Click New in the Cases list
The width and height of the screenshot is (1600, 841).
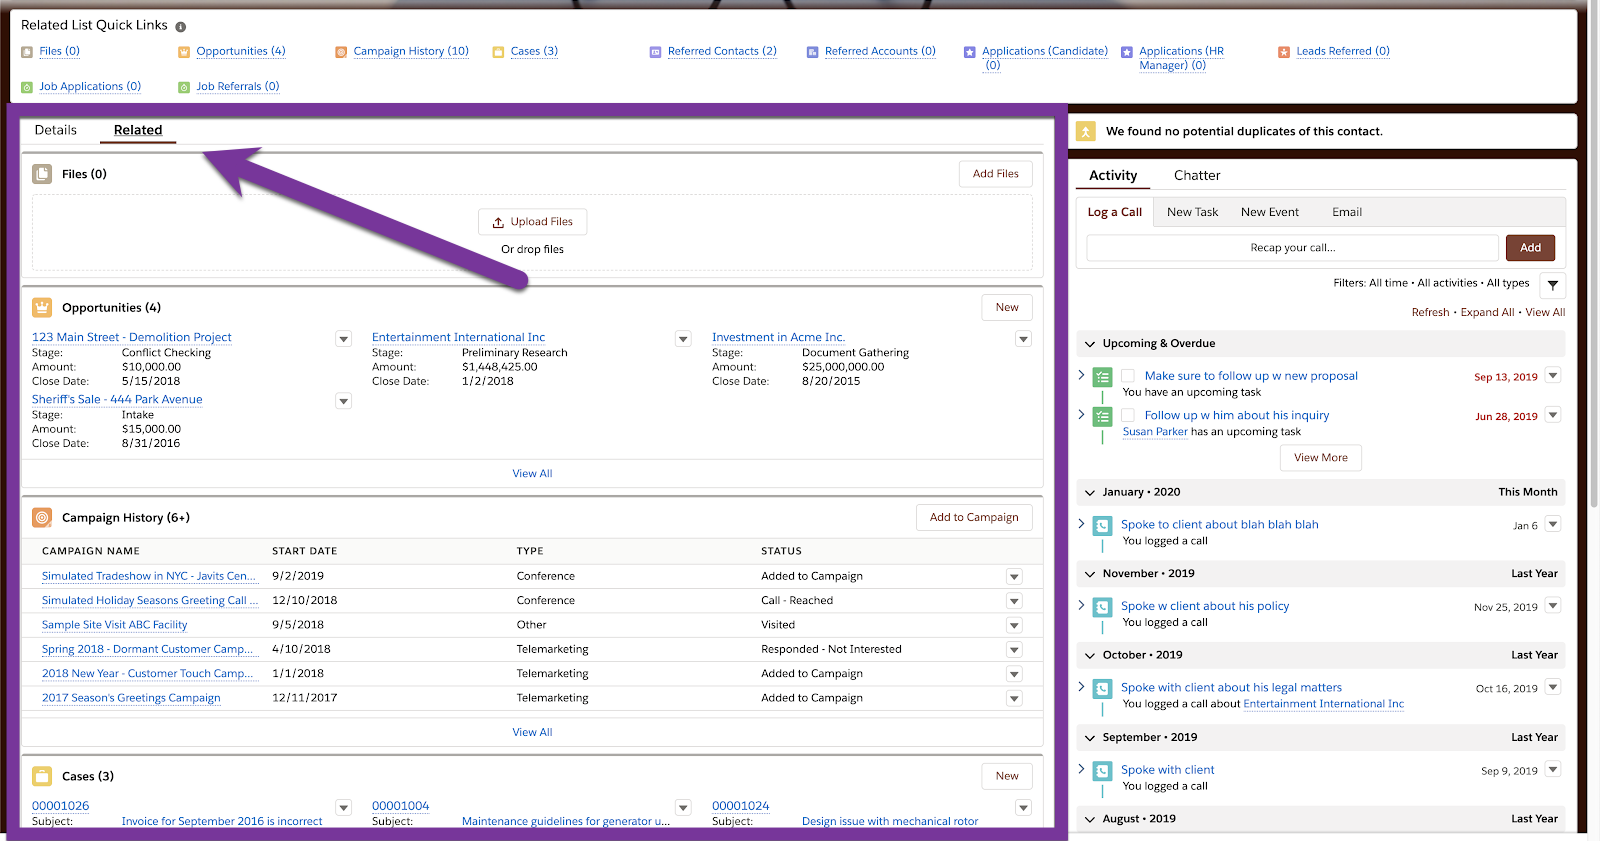point(1007,776)
